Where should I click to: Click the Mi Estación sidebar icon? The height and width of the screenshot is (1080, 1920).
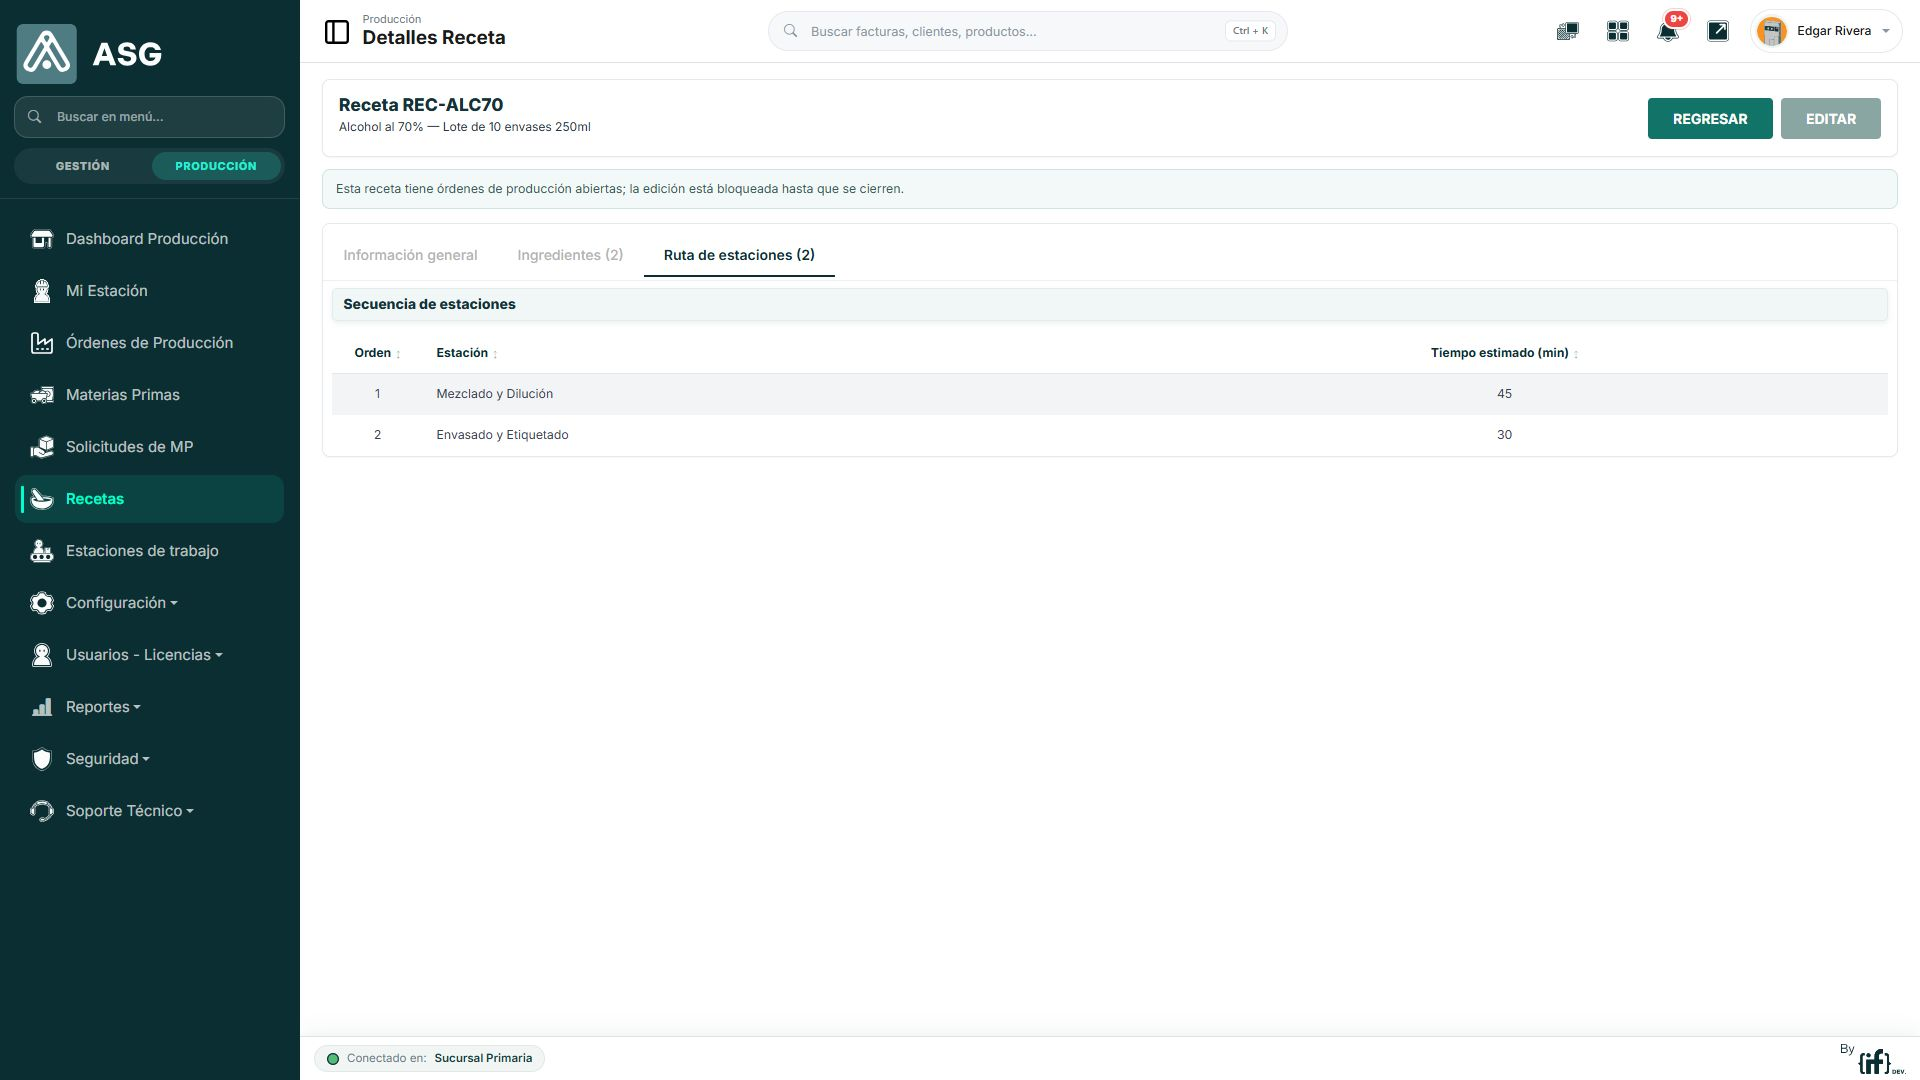pyautogui.click(x=42, y=291)
